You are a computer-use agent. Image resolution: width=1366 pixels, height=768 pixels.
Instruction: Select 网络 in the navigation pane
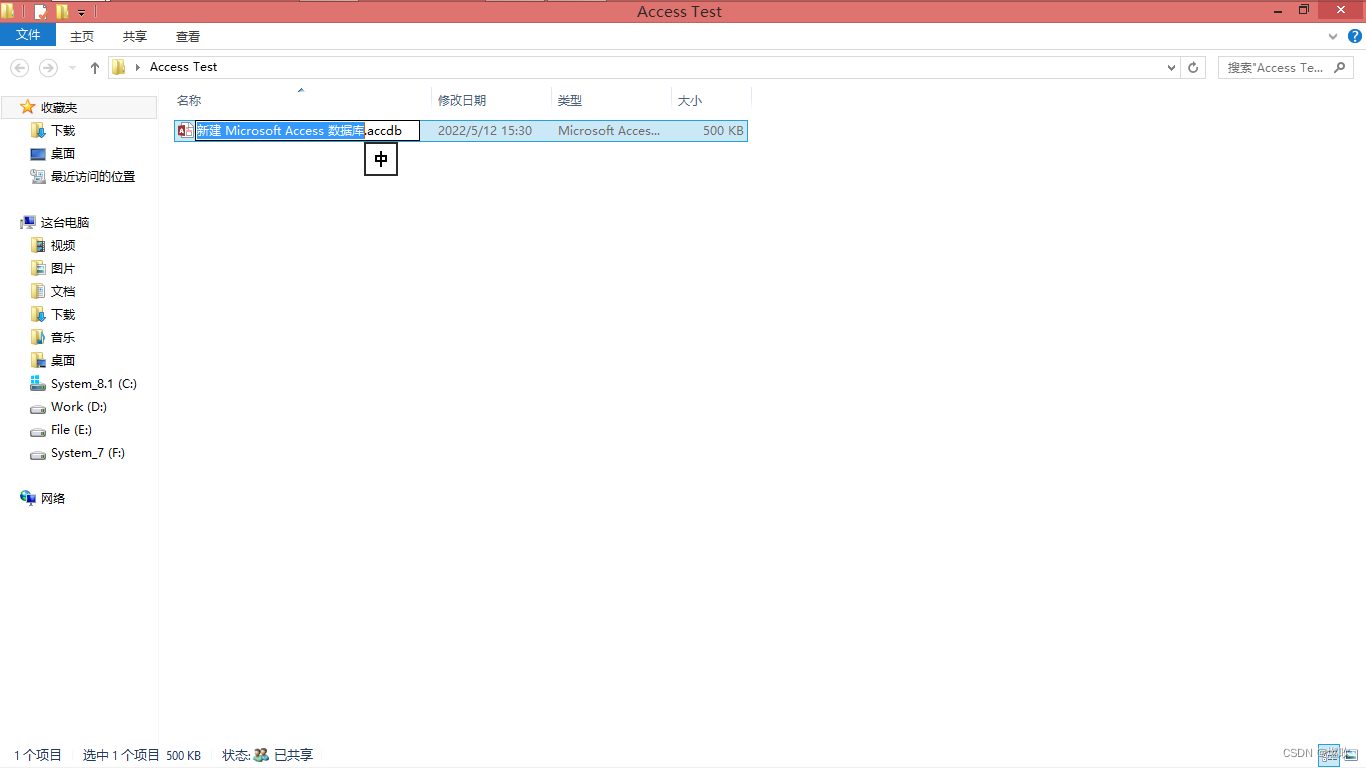point(53,498)
